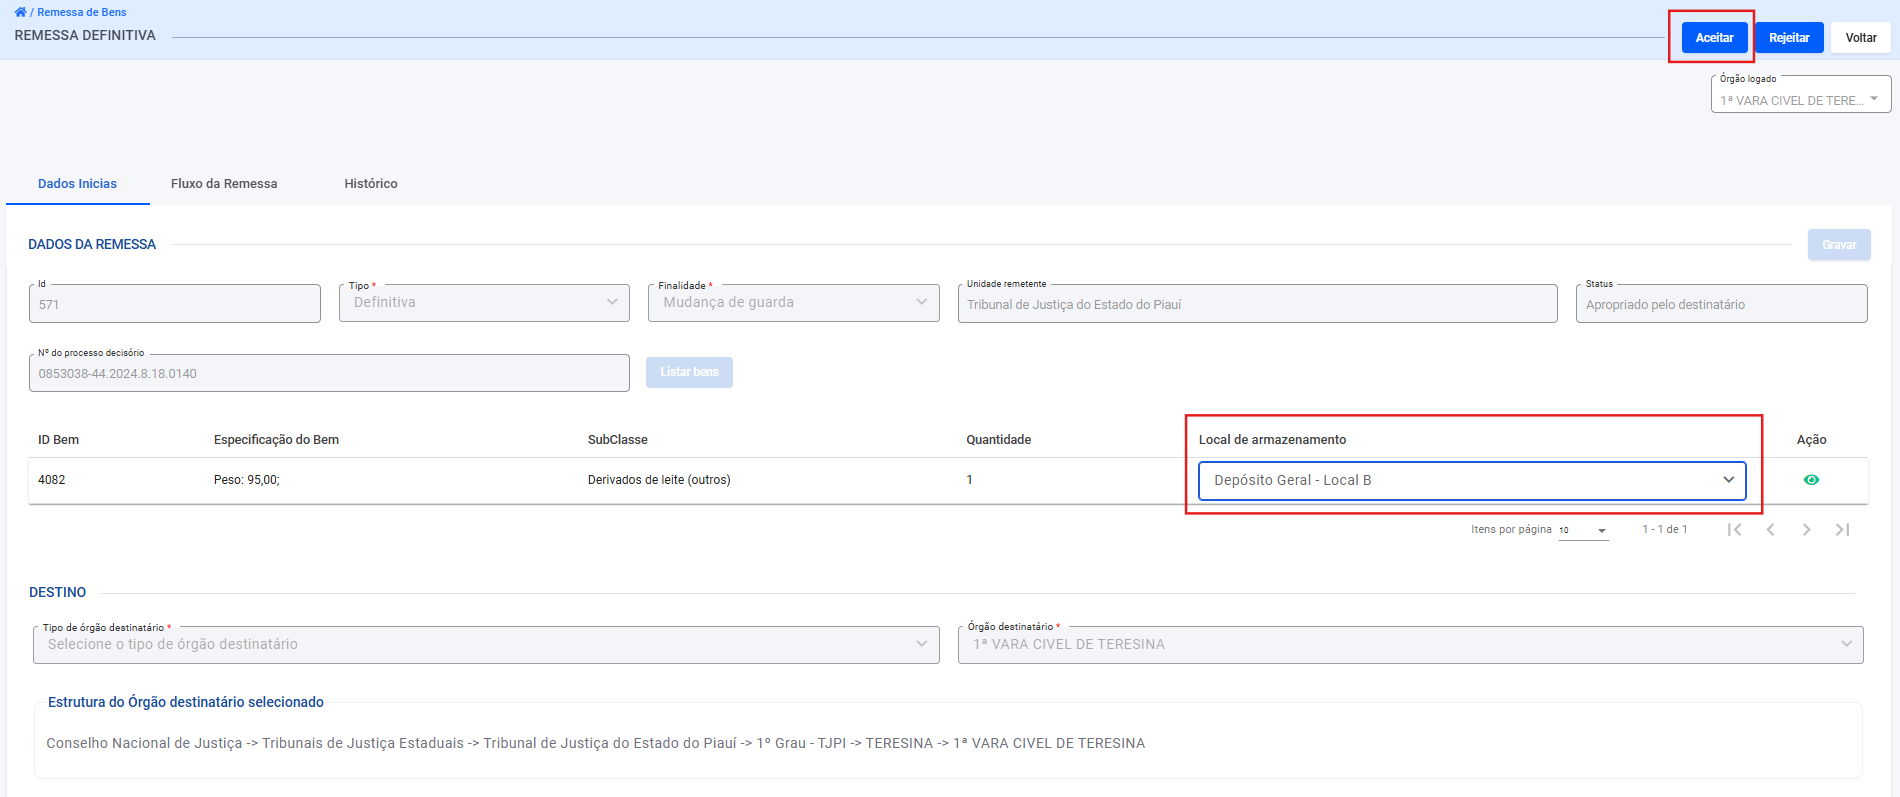Expand Local de armazenamento dropdown
1900x797 pixels.
tap(1472, 481)
